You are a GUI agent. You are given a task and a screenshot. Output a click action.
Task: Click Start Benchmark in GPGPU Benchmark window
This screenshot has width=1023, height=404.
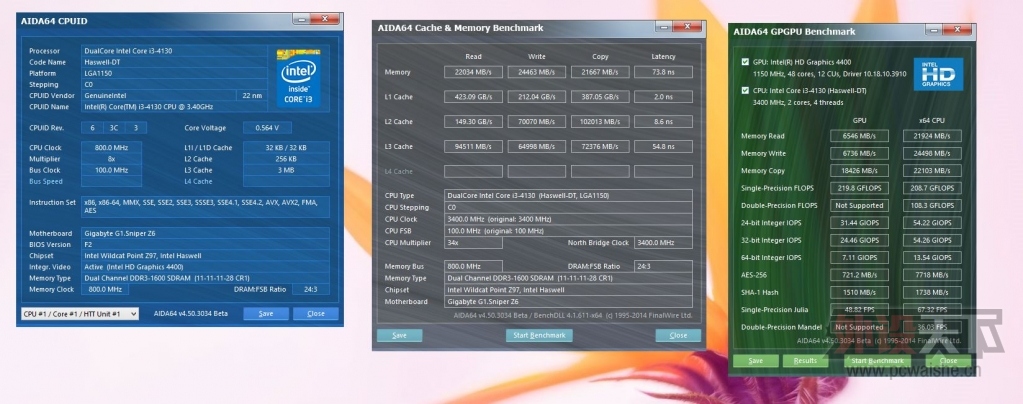tap(878, 360)
